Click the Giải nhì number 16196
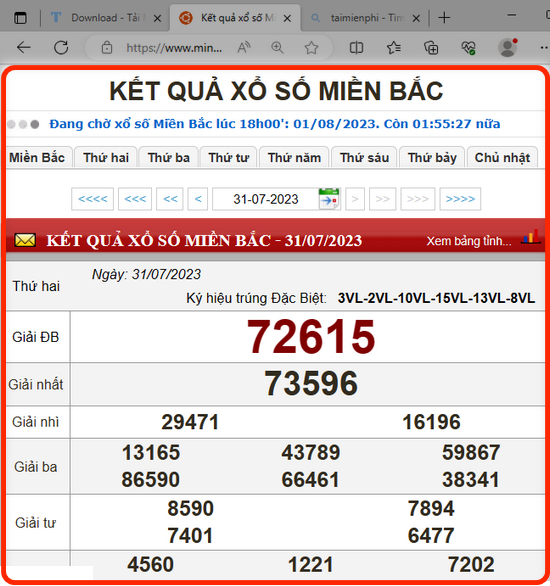Viewport: 550px width, 586px height. tap(431, 422)
